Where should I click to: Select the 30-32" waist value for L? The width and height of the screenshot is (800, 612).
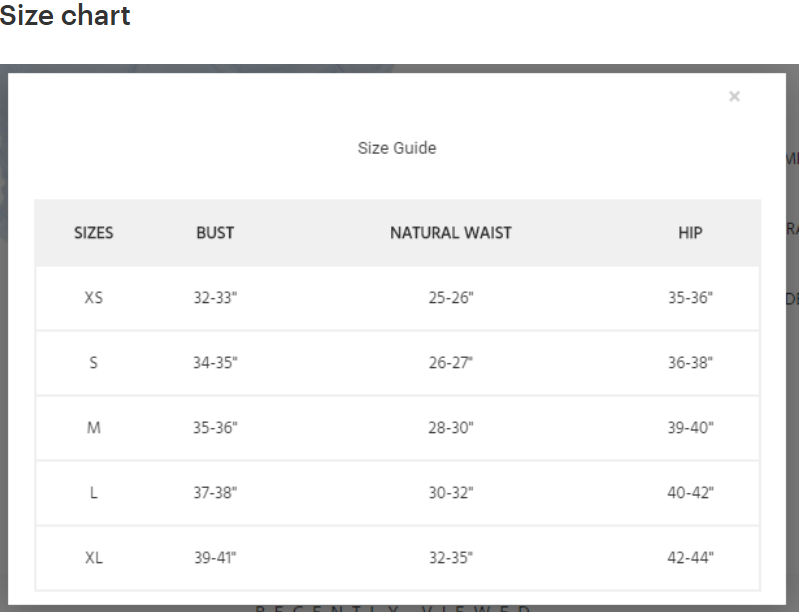[x=451, y=493]
